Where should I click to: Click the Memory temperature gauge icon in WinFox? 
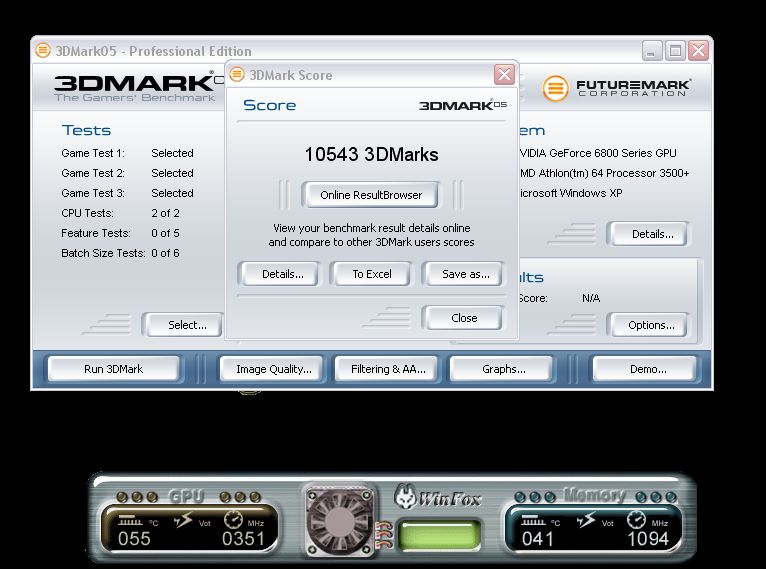tap(533, 519)
